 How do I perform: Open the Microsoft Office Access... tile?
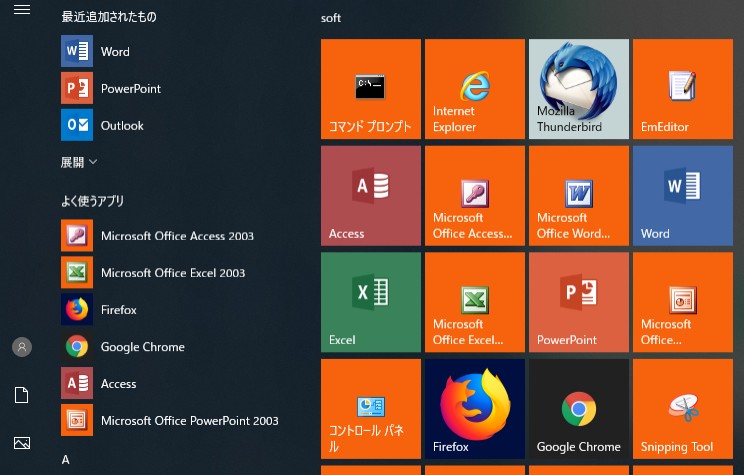pos(474,196)
